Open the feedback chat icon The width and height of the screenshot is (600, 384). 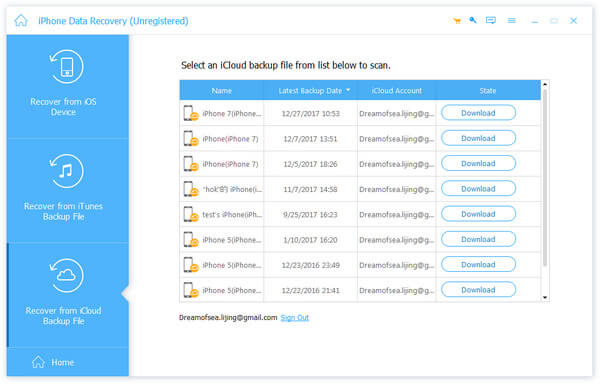click(491, 20)
